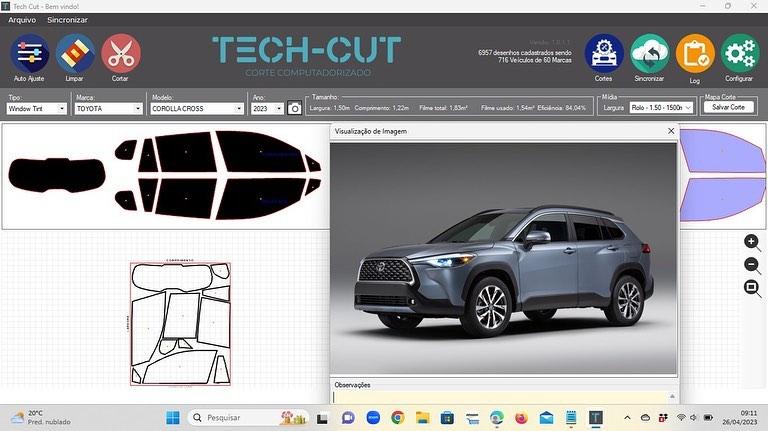Image resolution: width=768 pixels, height=431 pixels.
Task: Click the volume icon in system tray
Action: point(694,418)
